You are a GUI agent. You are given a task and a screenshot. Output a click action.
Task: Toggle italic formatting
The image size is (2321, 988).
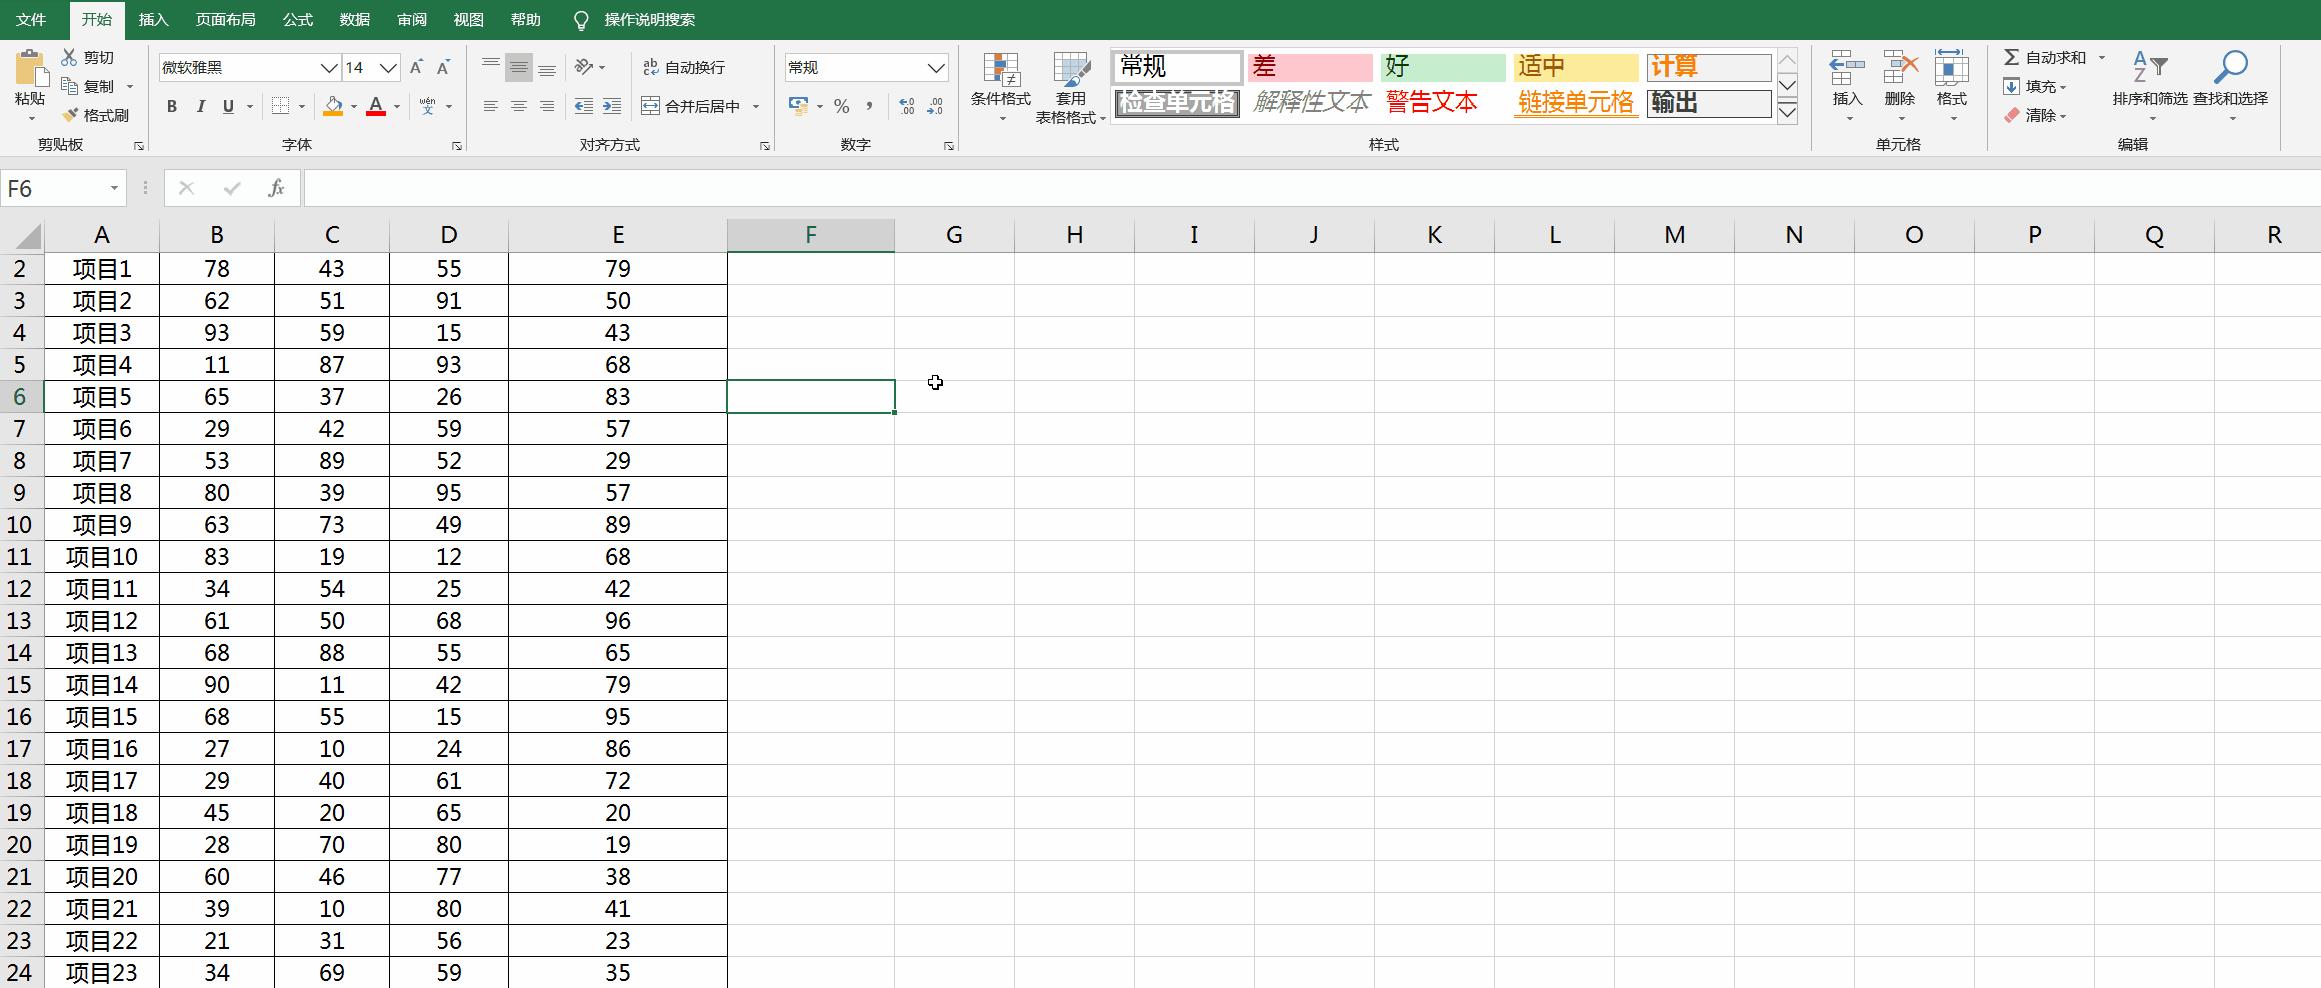201,106
